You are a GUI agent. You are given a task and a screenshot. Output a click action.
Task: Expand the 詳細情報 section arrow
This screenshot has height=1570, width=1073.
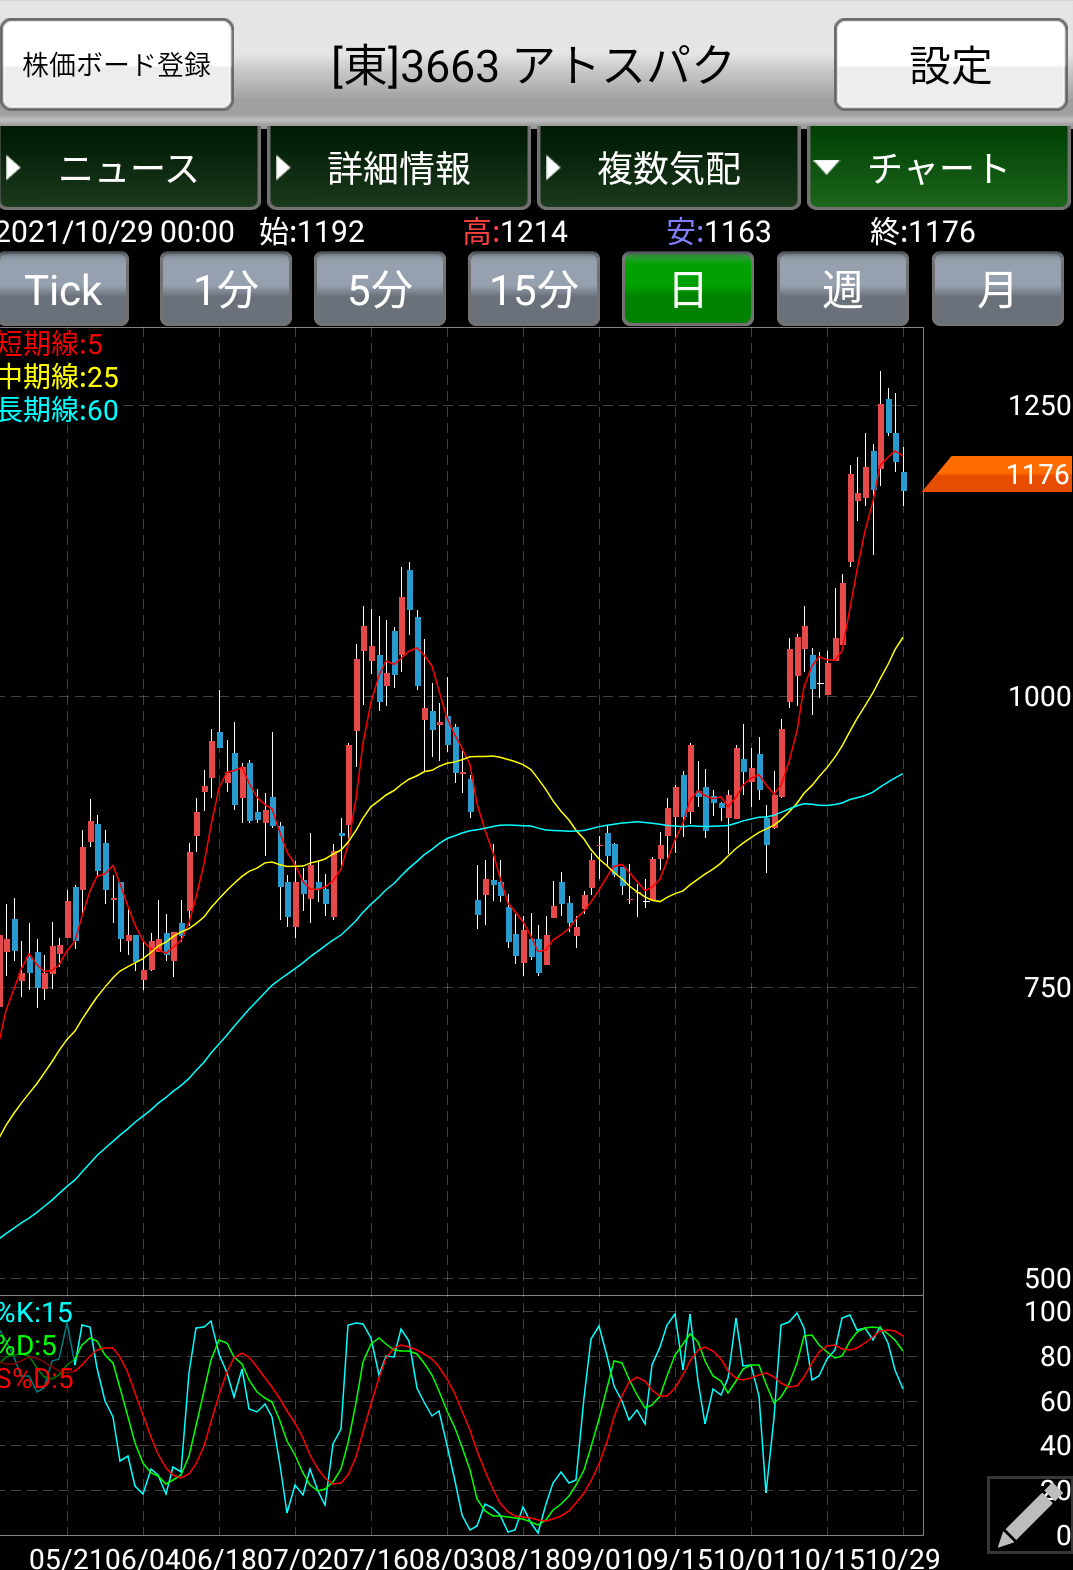point(283,168)
